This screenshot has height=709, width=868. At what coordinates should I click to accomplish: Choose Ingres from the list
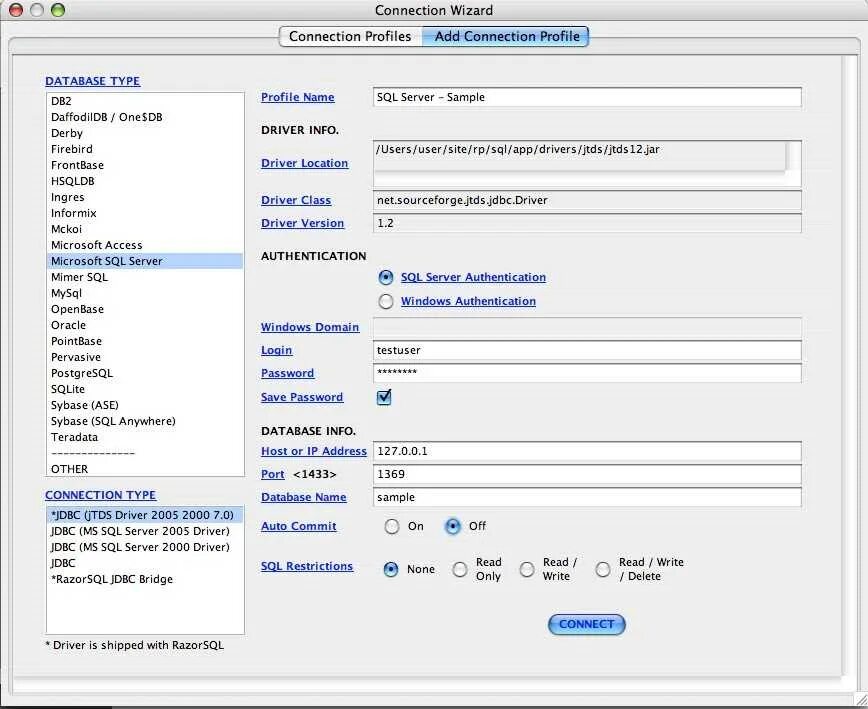(145, 198)
